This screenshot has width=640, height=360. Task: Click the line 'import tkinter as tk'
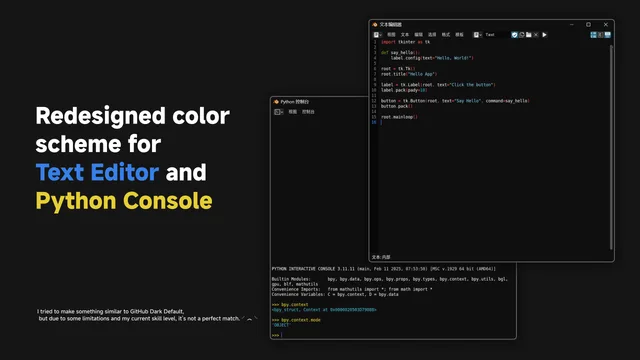(x=405, y=42)
